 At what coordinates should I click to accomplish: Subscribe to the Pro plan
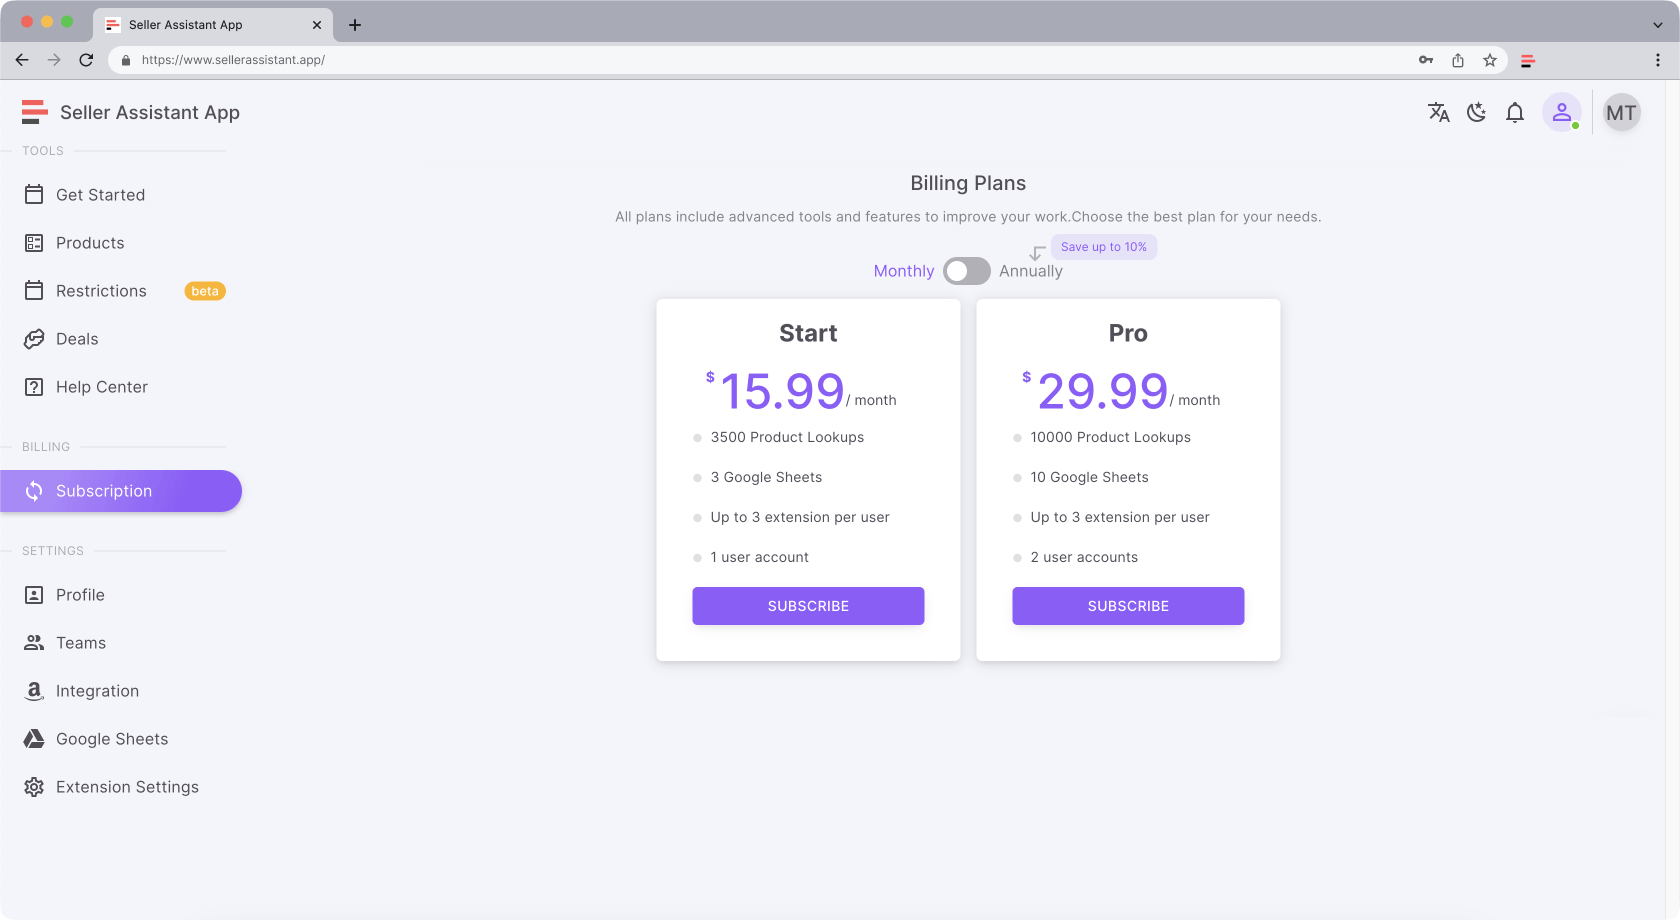pyautogui.click(x=1128, y=605)
